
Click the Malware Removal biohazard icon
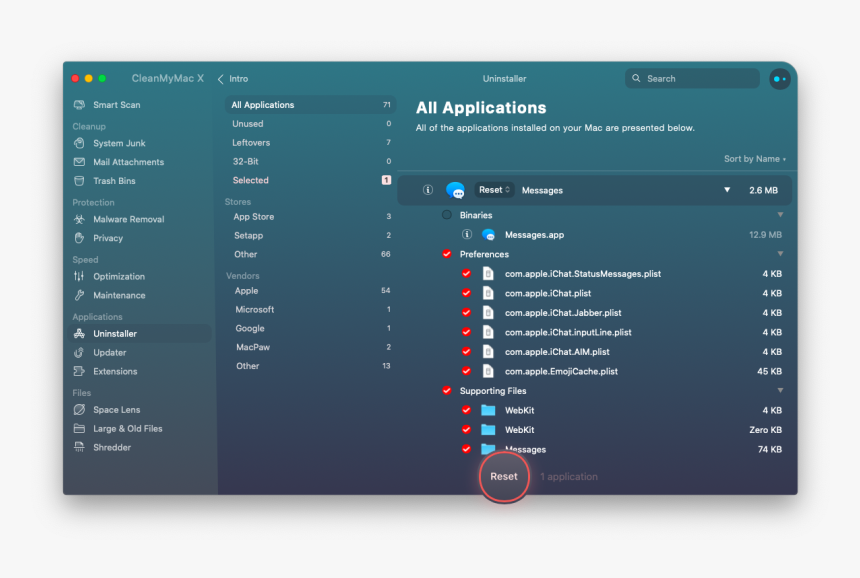tap(80, 219)
